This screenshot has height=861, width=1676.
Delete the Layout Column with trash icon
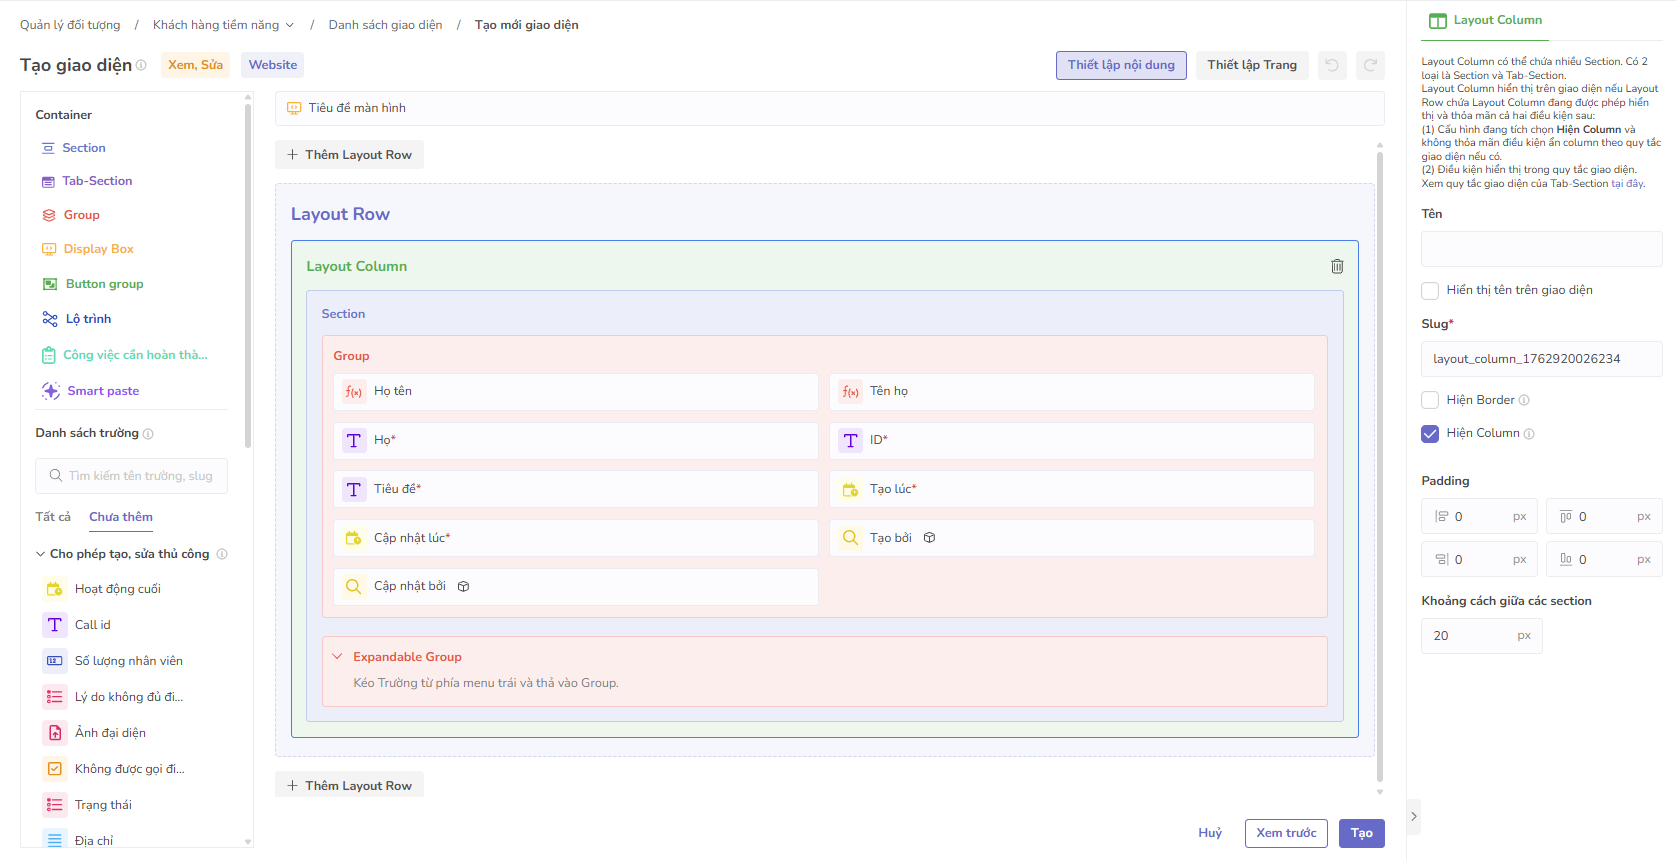point(1337,266)
